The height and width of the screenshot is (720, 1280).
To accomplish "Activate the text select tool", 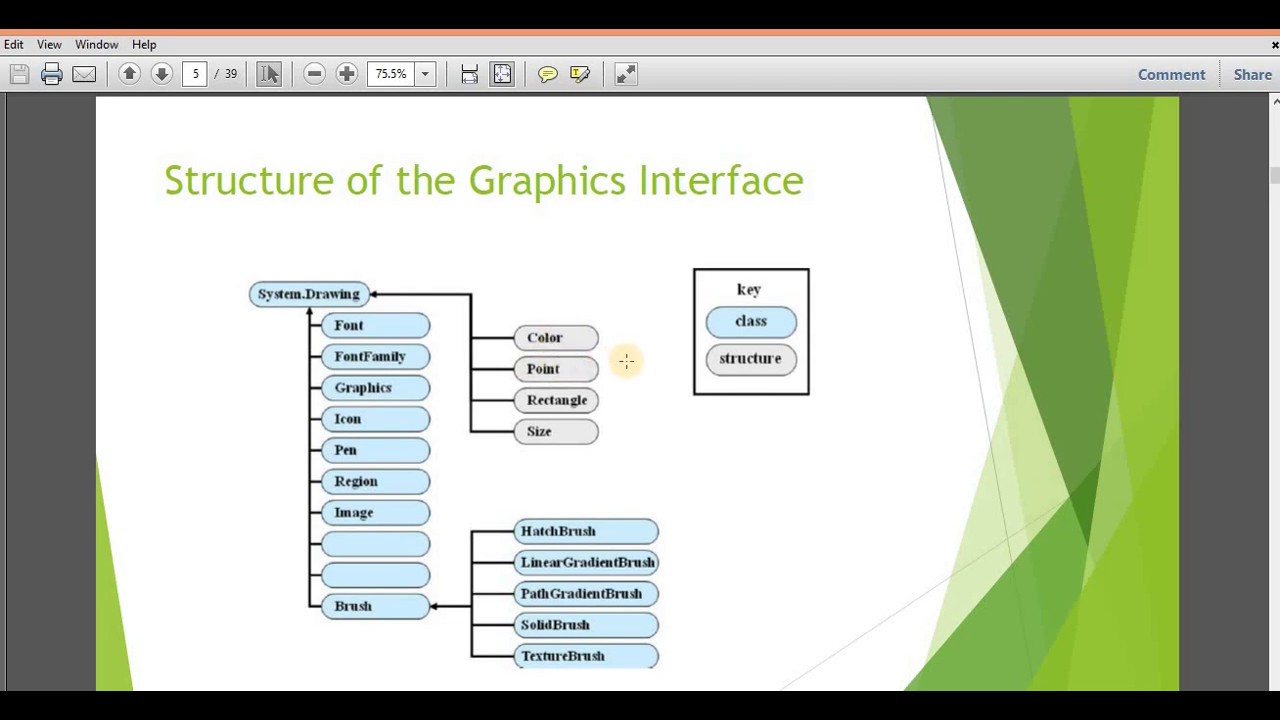I will tap(269, 74).
